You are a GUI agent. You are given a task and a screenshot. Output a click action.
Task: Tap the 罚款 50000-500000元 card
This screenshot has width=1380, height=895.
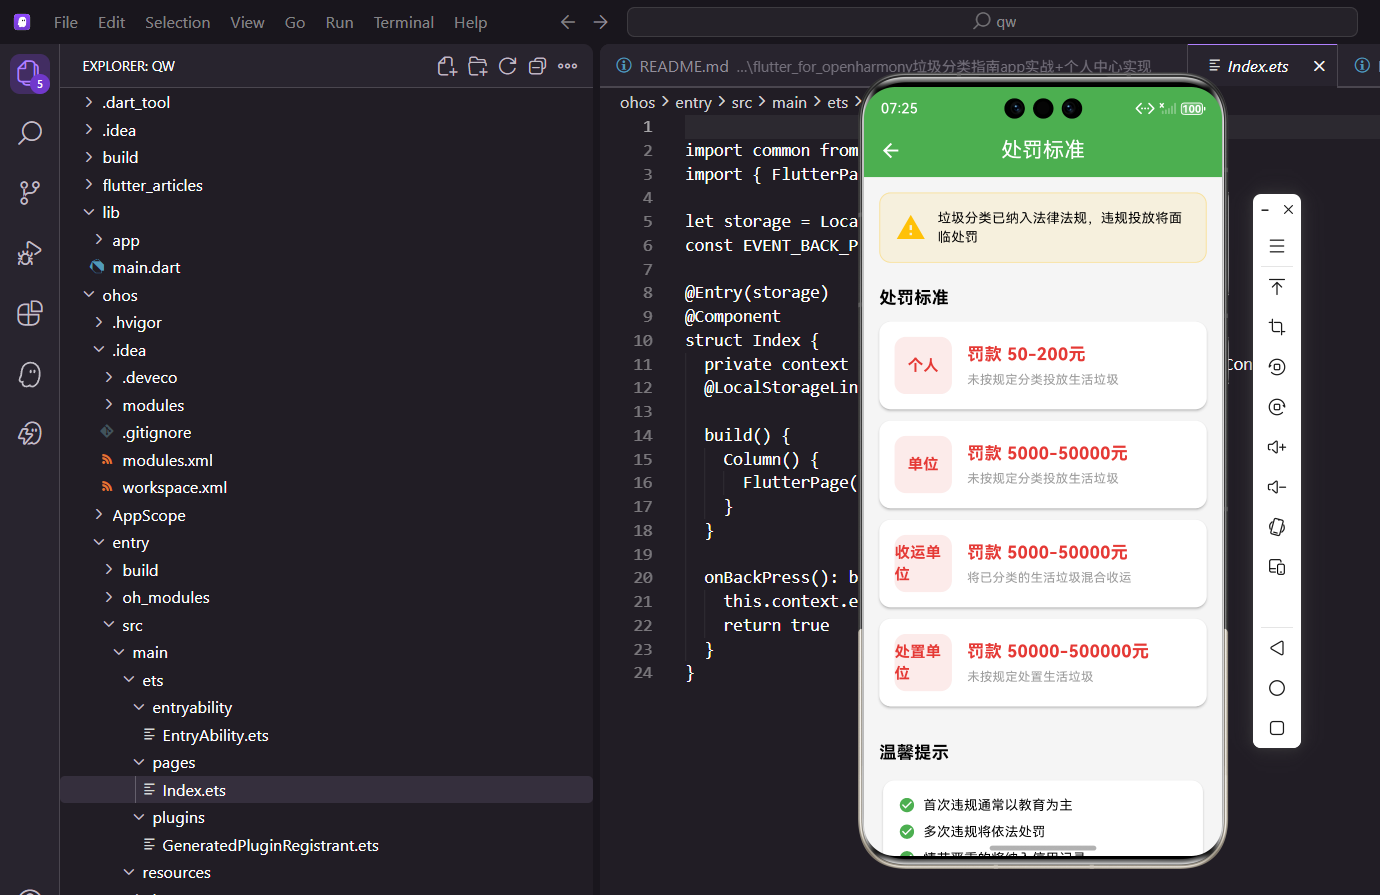[x=1043, y=662]
